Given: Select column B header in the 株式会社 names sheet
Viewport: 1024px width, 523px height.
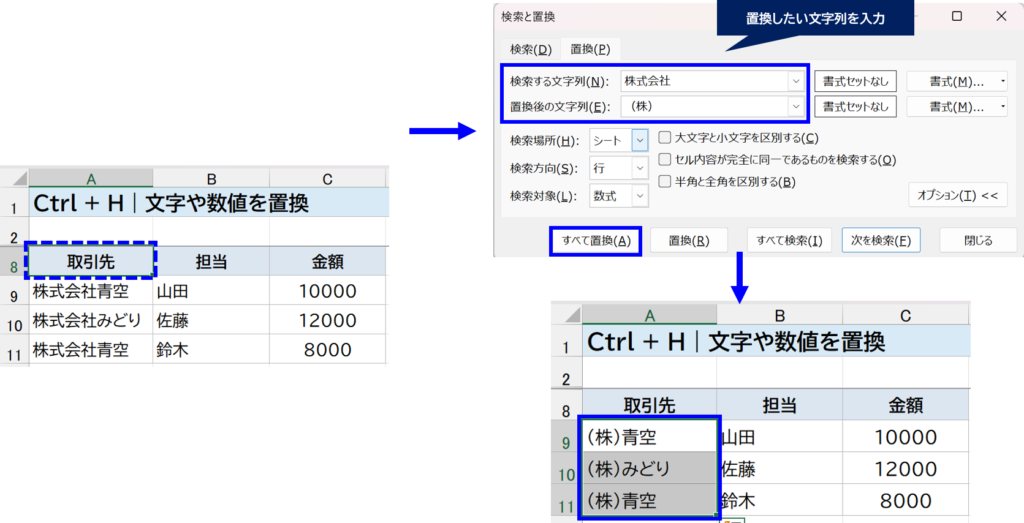Looking at the screenshot, I should click(211, 178).
